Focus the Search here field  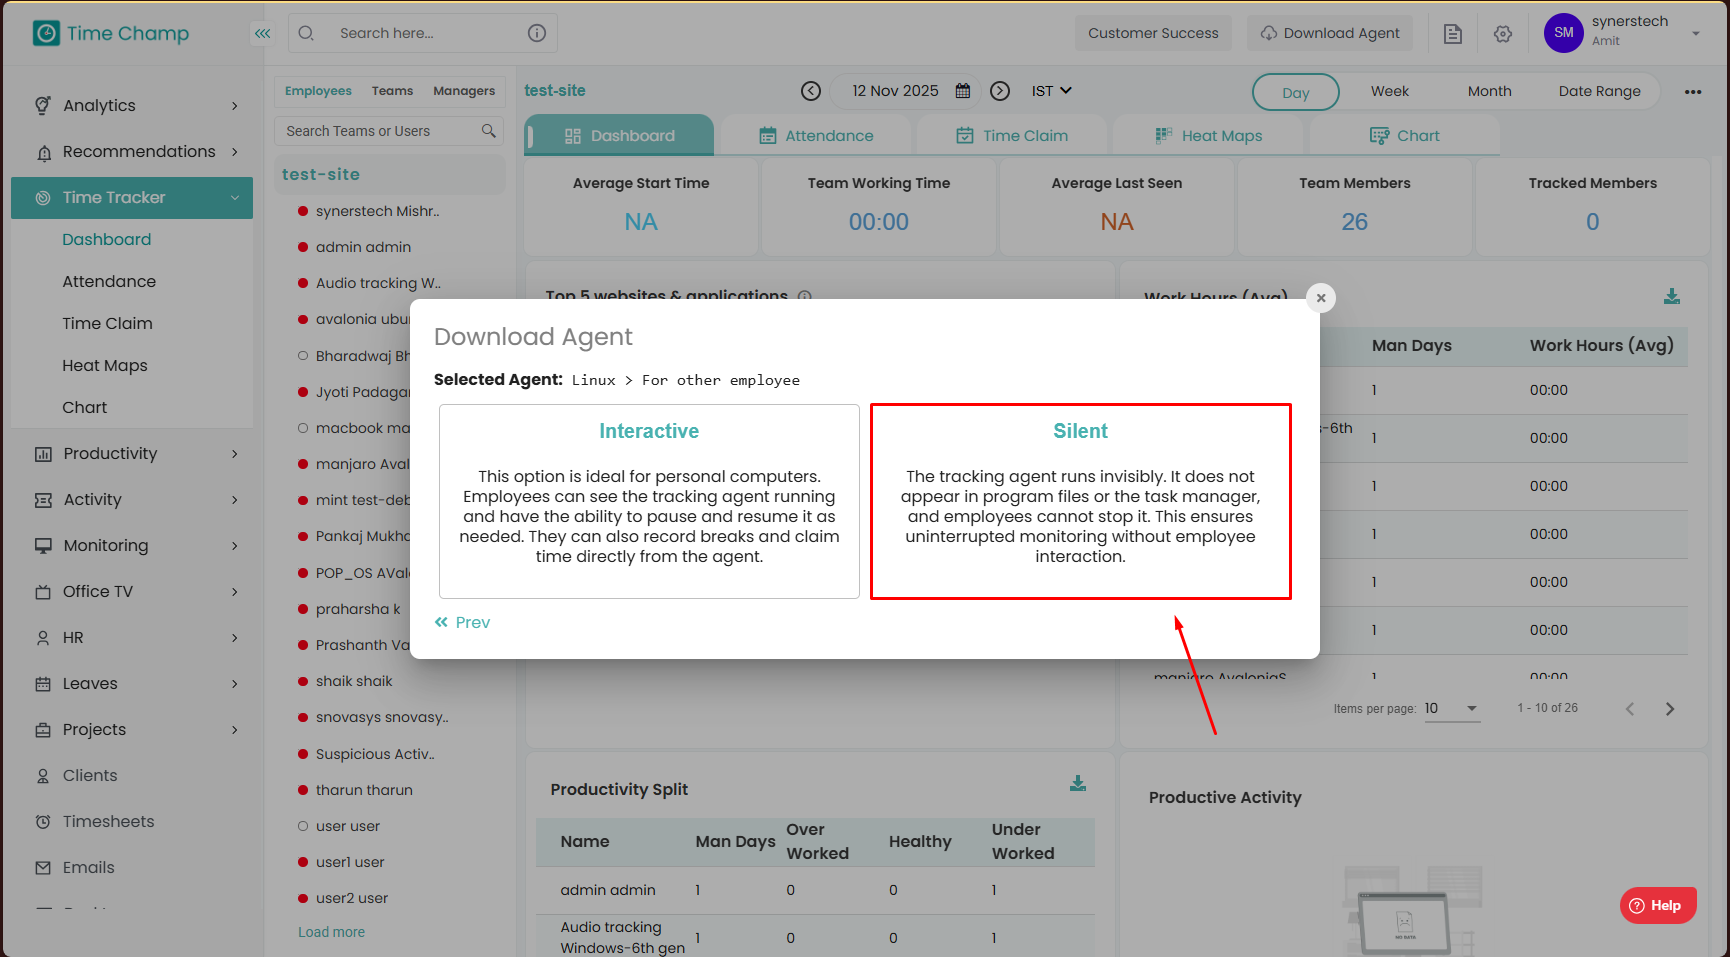(423, 33)
